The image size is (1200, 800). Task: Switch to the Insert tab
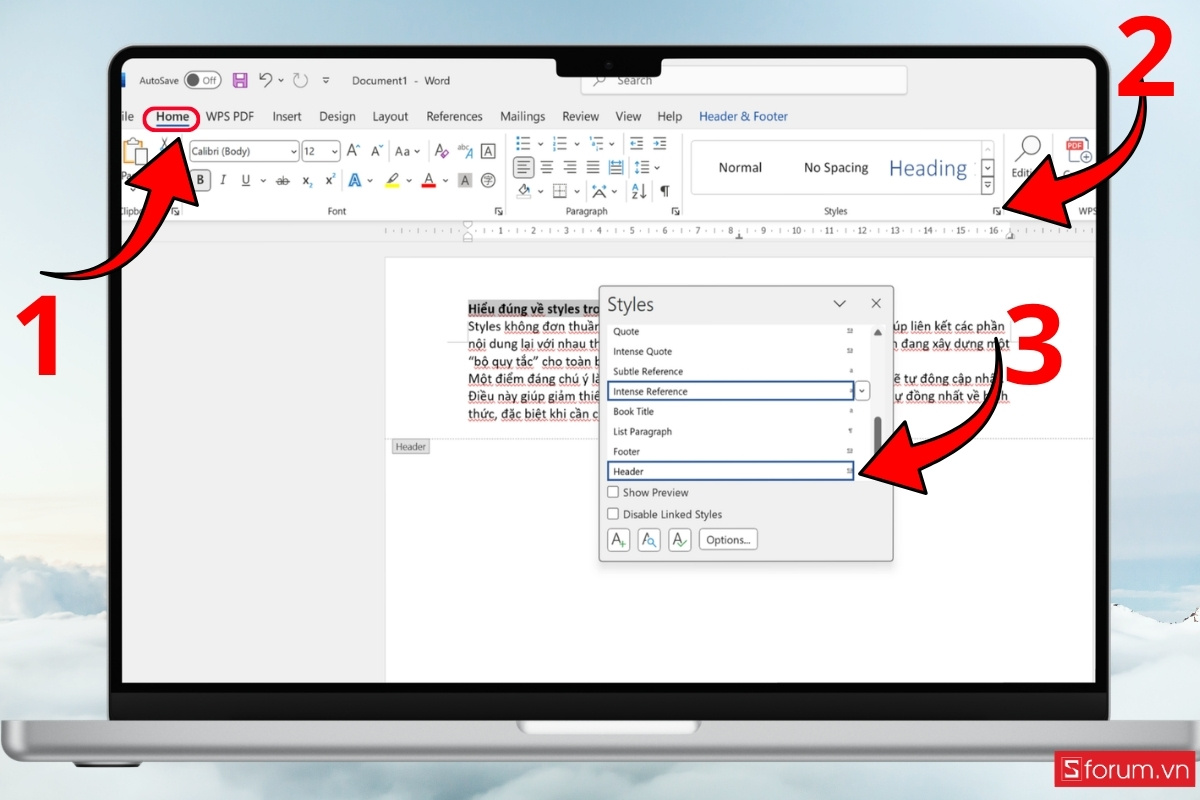[287, 116]
